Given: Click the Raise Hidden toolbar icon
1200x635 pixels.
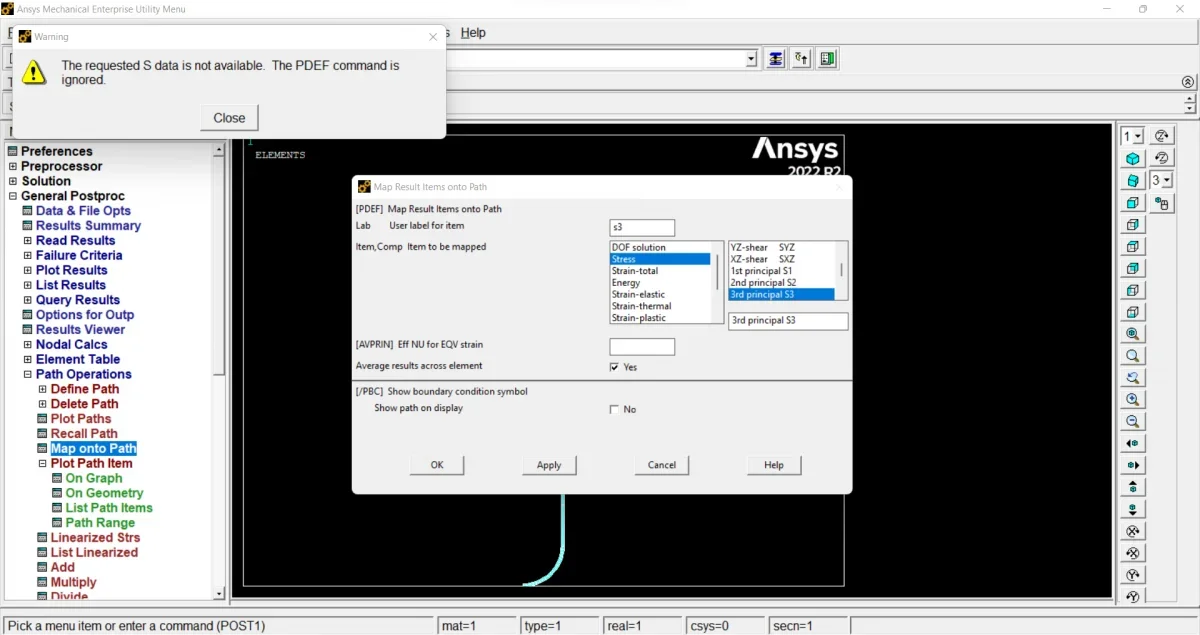Looking at the screenshot, I should pos(776,59).
